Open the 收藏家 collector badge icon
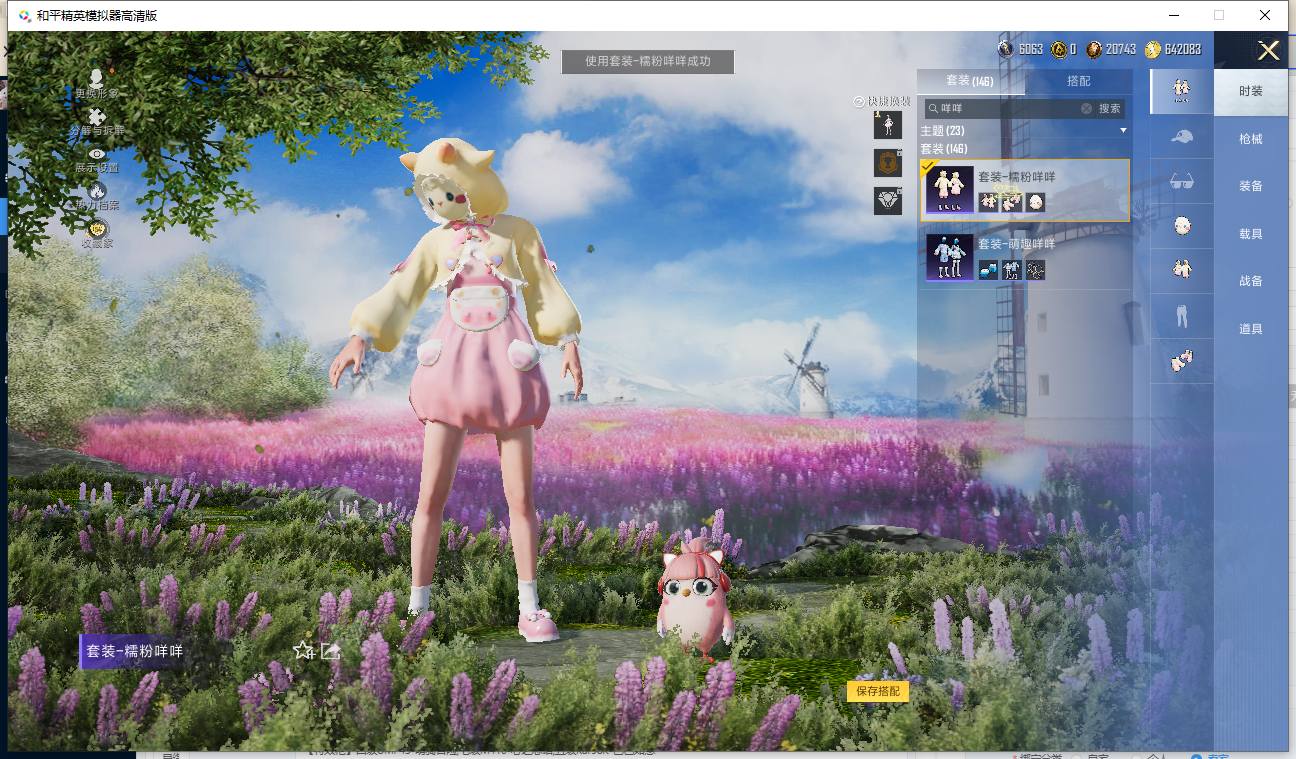 click(x=97, y=230)
